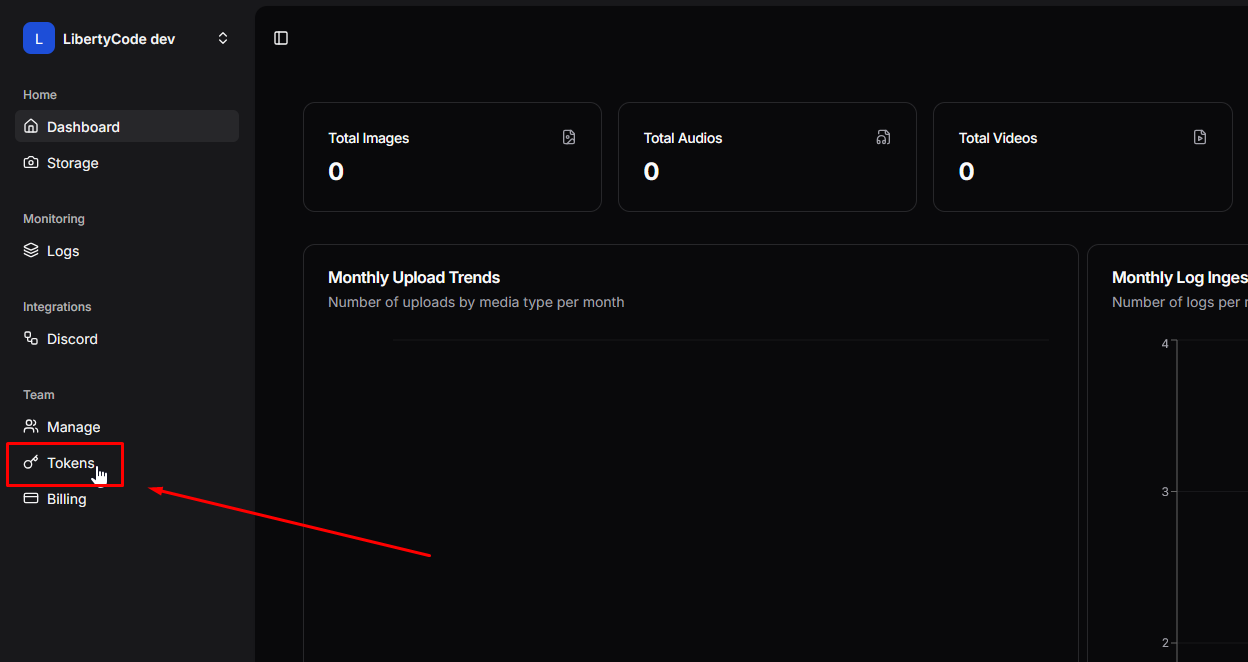The image size is (1248, 662).
Task: Toggle the sidebar panel icon
Action: coord(281,38)
